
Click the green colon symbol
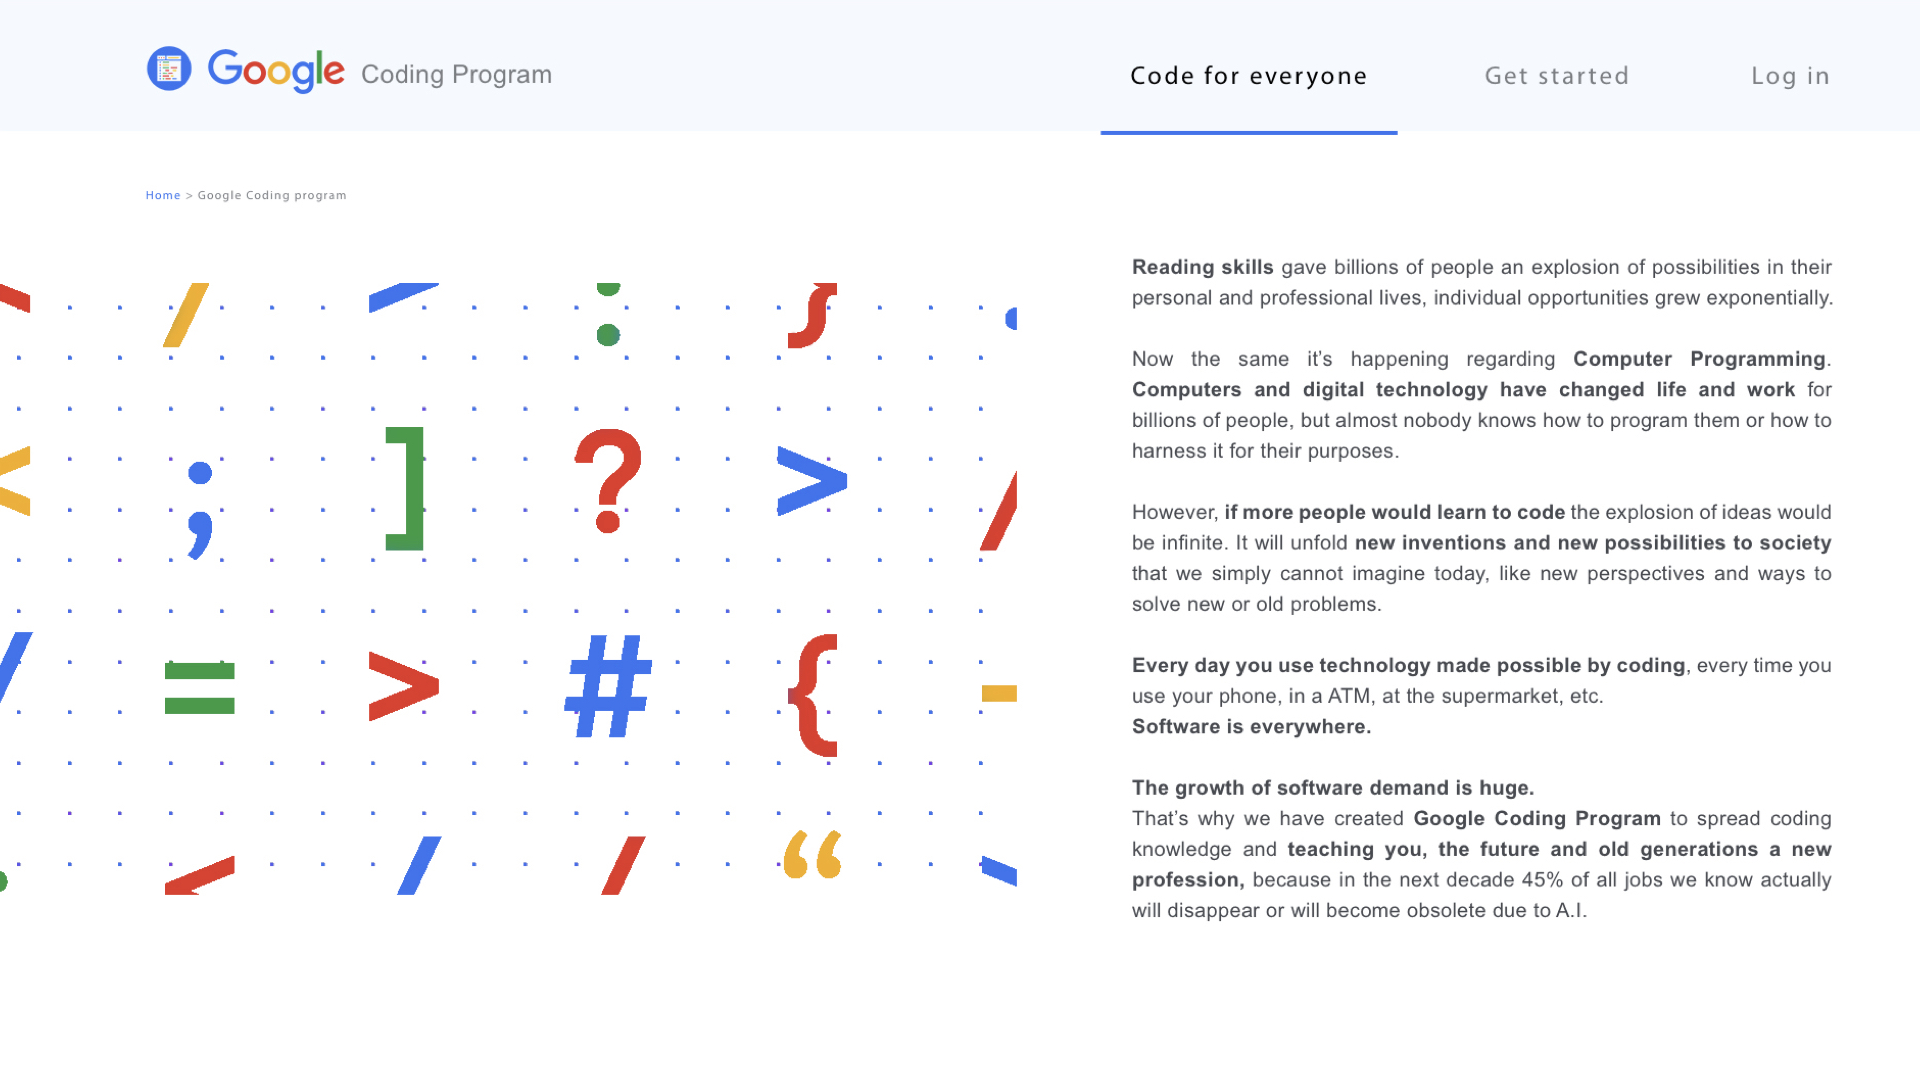608,317
